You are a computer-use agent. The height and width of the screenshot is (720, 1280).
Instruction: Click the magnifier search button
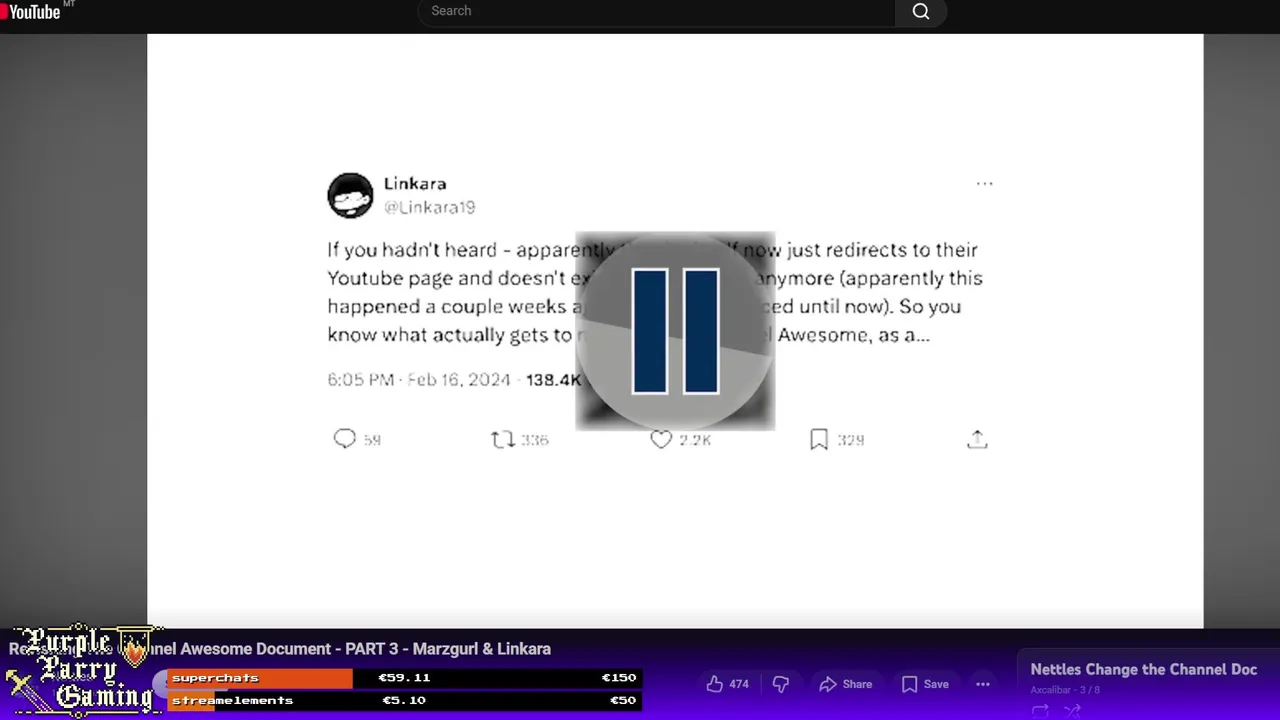(x=921, y=11)
